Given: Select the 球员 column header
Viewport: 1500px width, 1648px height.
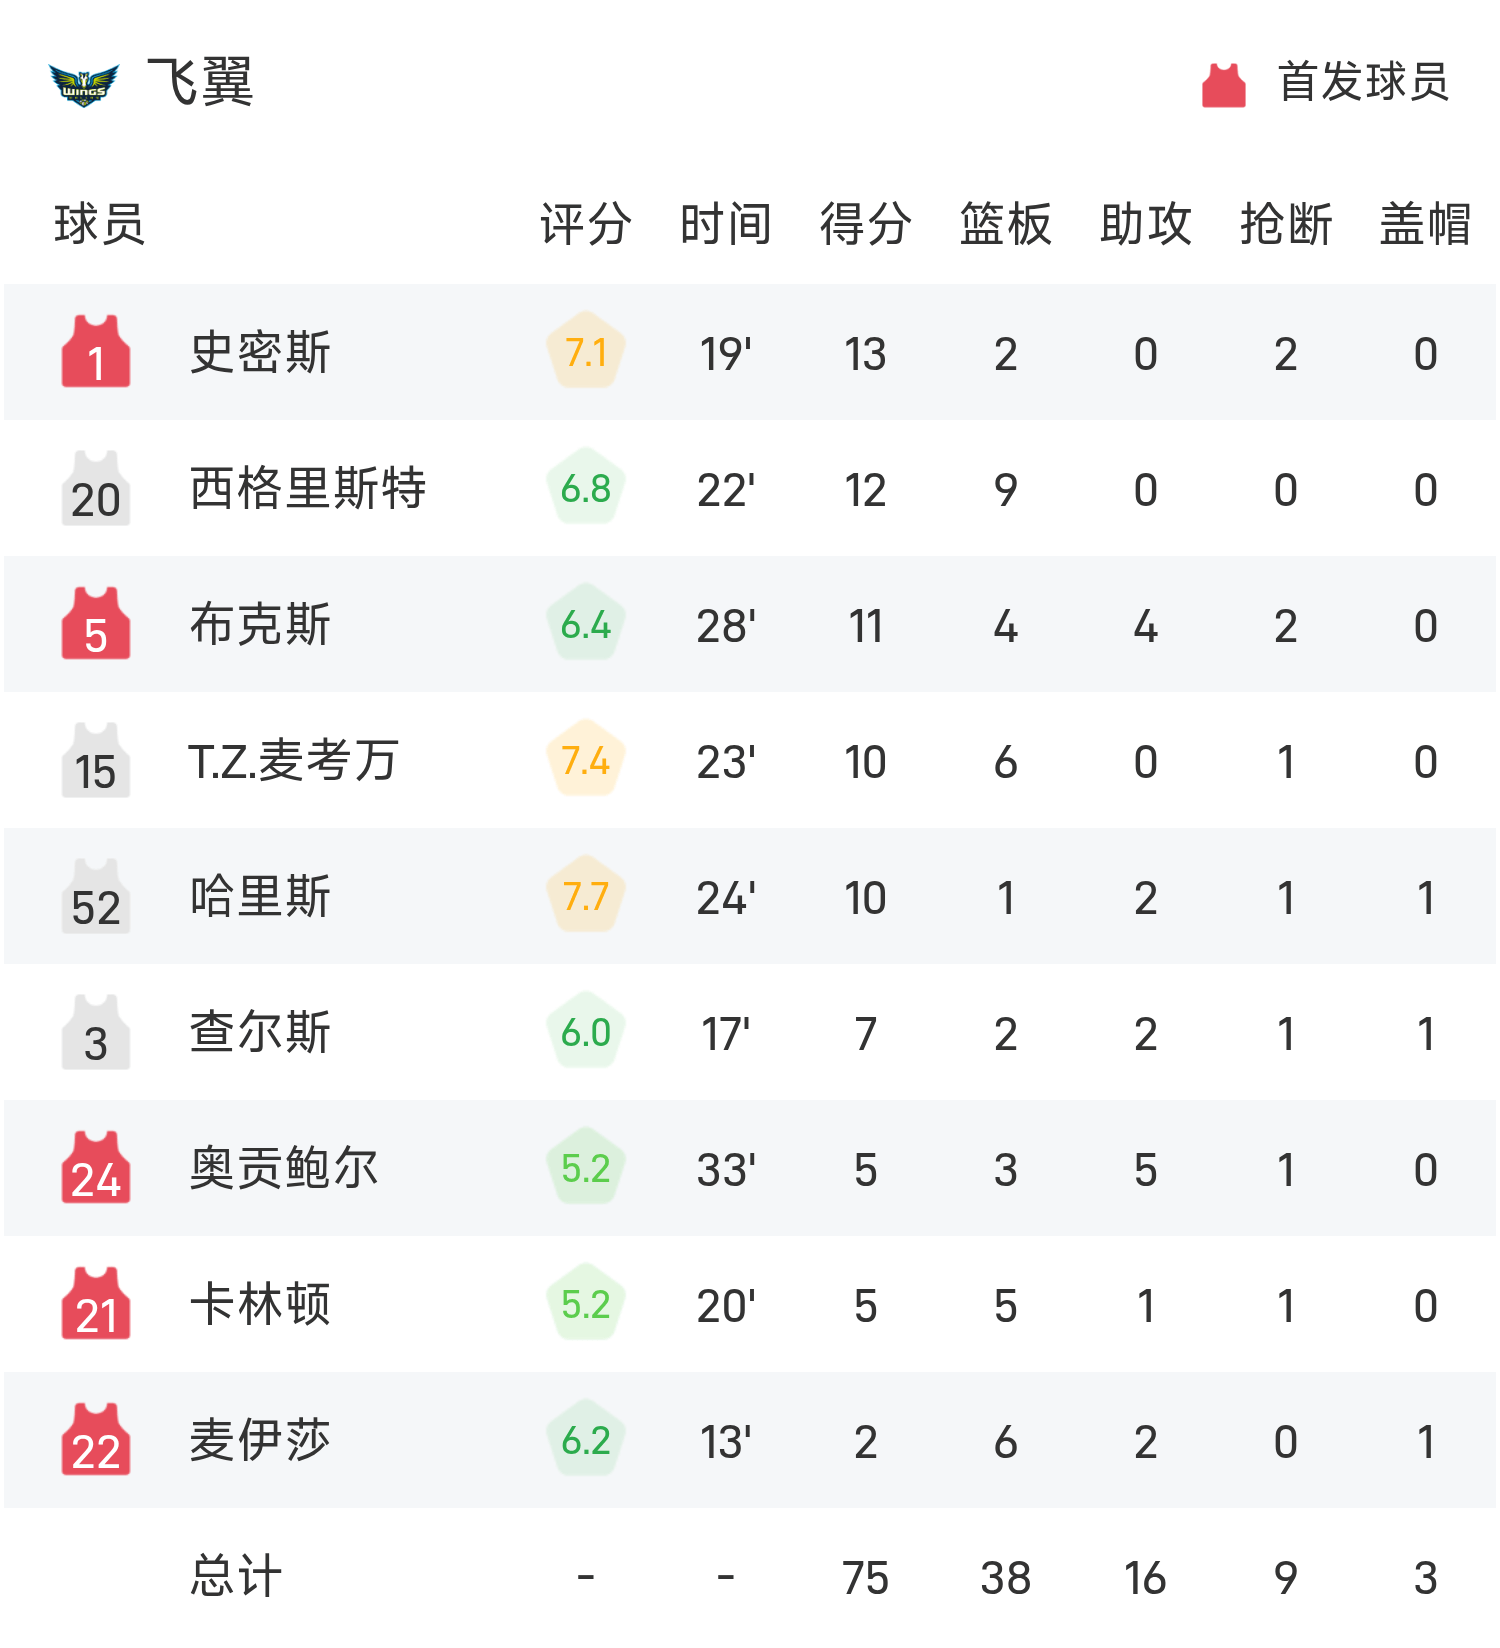Looking at the screenshot, I should [99, 226].
